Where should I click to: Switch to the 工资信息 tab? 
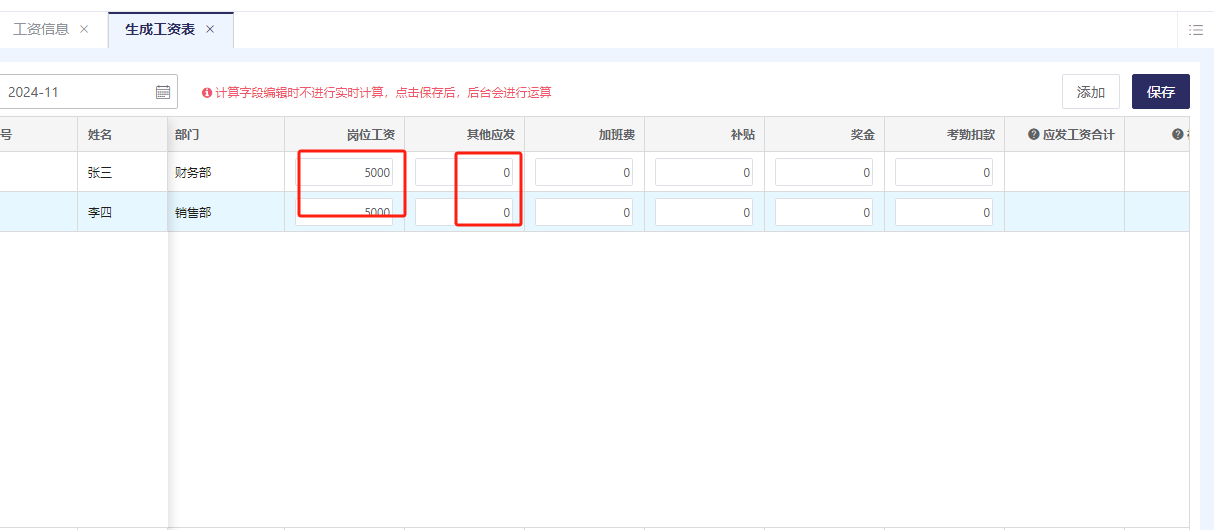point(41,29)
